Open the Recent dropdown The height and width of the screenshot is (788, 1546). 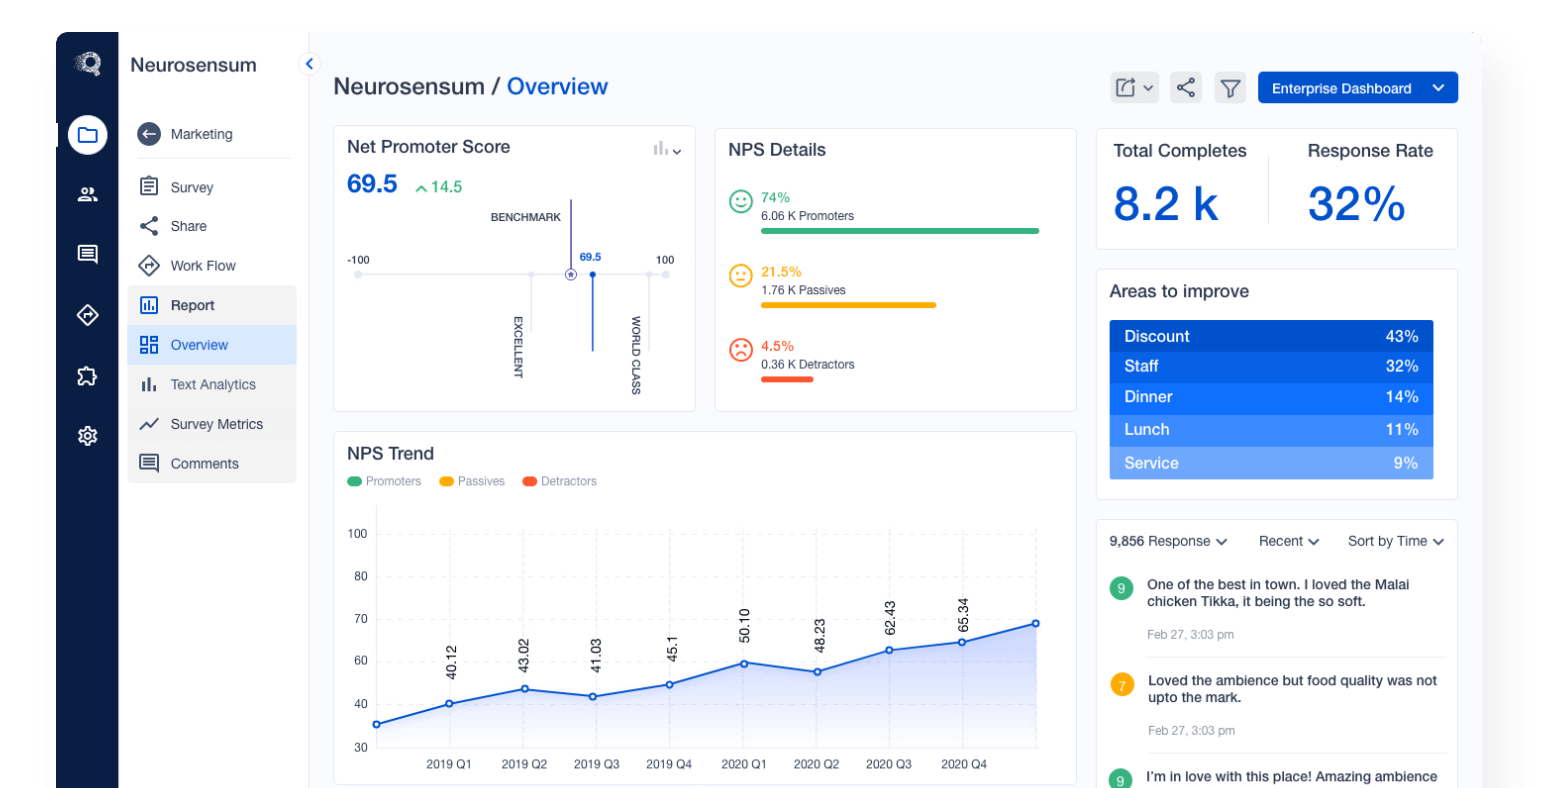tap(1289, 541)
